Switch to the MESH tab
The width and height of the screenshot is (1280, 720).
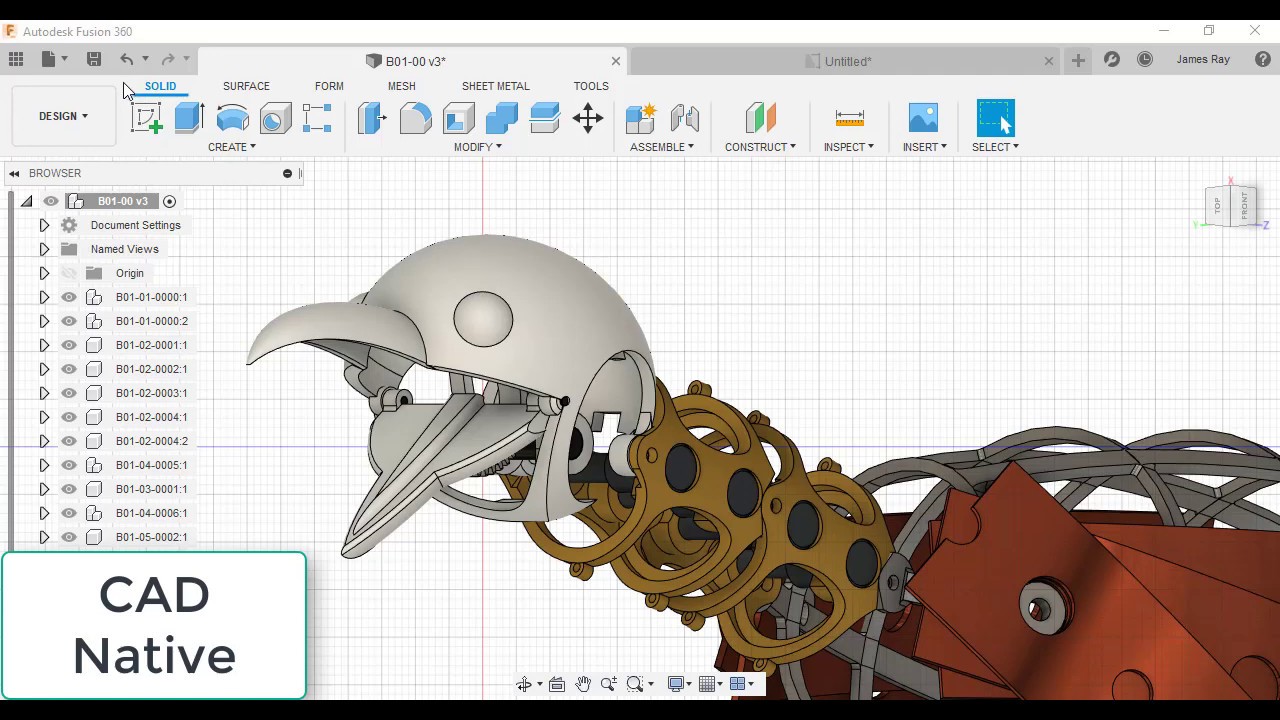click(x=402, y=86)
